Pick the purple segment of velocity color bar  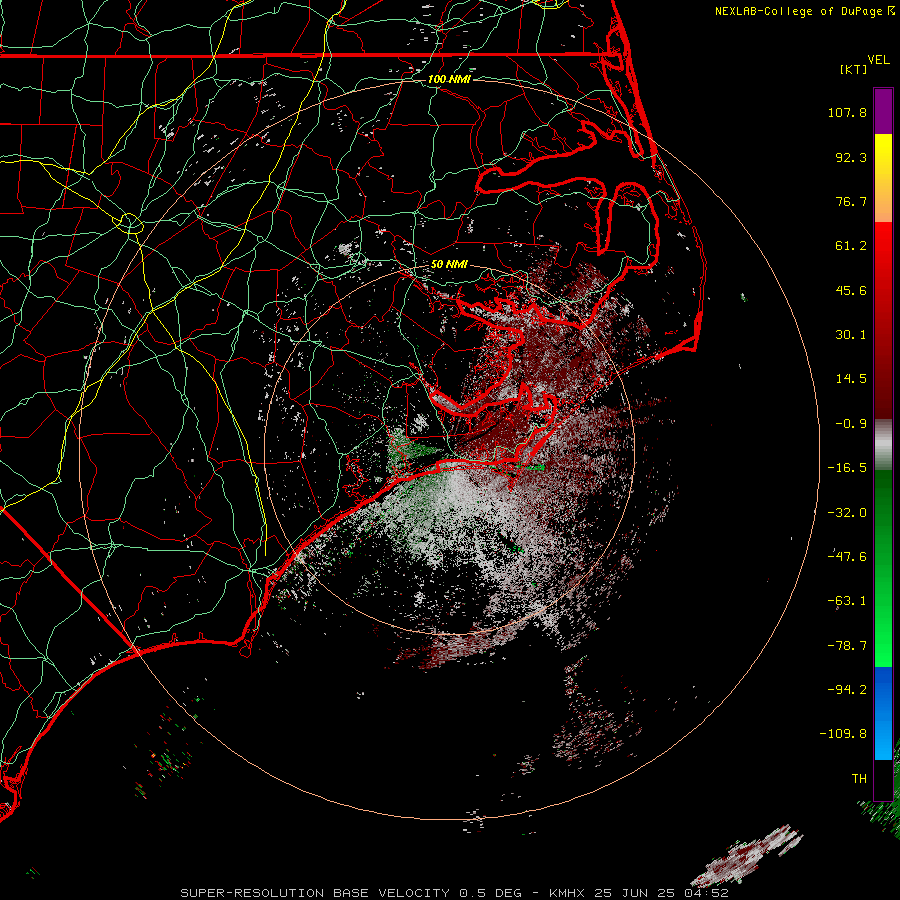click(883, 111)
